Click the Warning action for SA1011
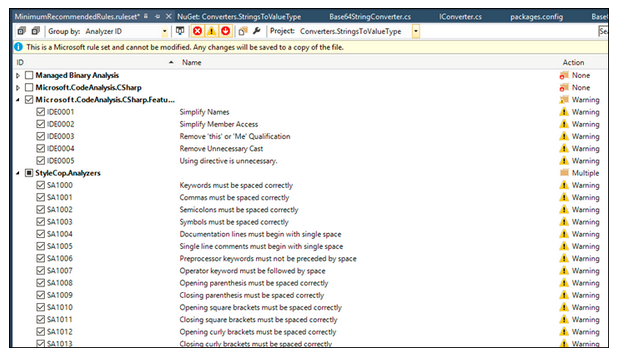This screenshot has width=619, height=360. [x=585, y=319]
